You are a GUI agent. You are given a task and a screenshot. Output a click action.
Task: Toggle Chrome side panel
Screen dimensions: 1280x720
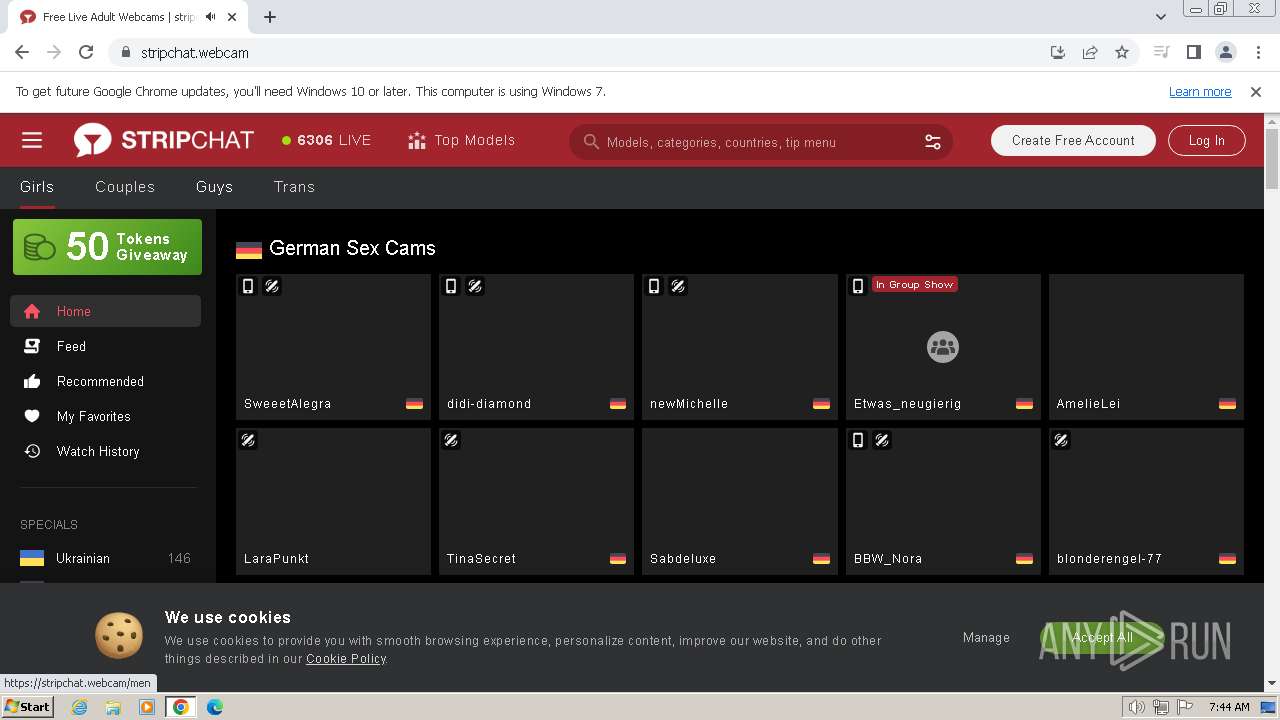click(x=1193, y=53)
